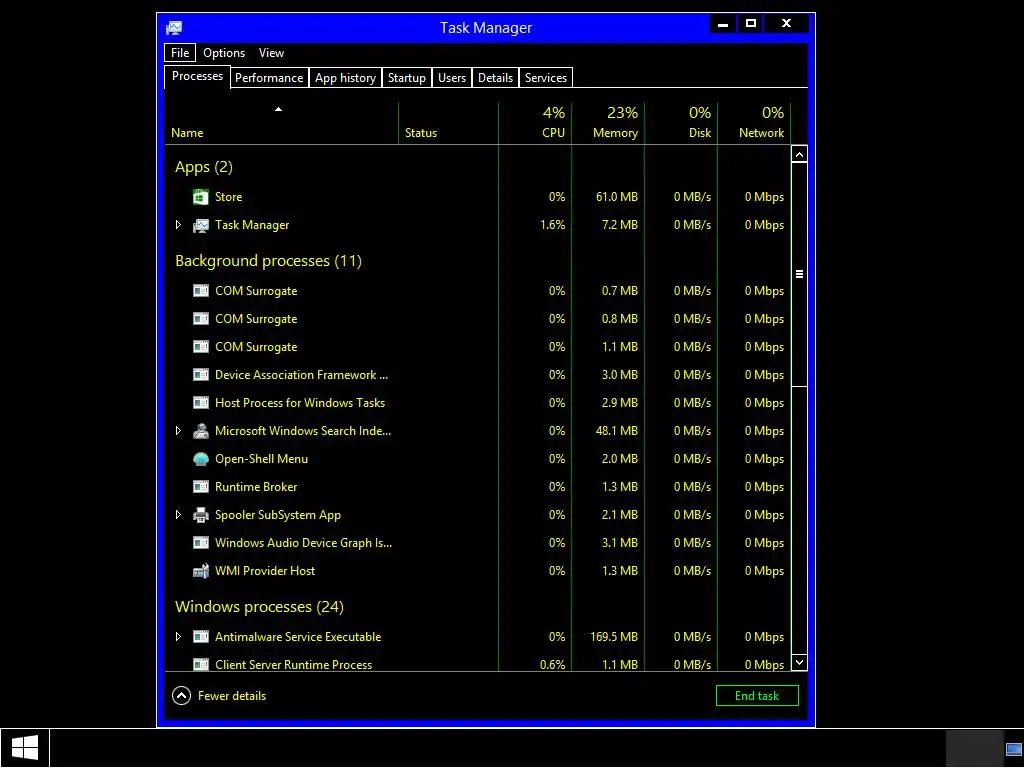Select the Background processes (11) header

(268, 261)
